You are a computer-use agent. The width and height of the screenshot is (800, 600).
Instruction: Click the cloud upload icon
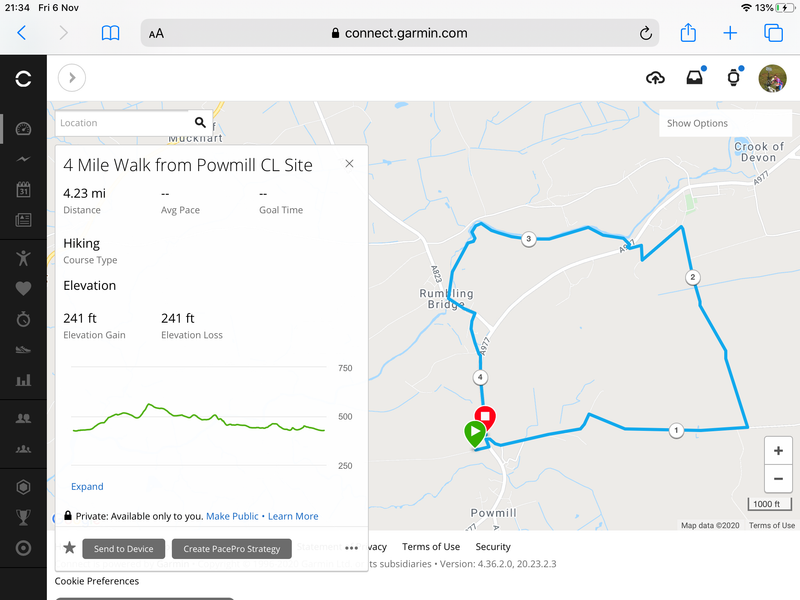tap(656, 78)
